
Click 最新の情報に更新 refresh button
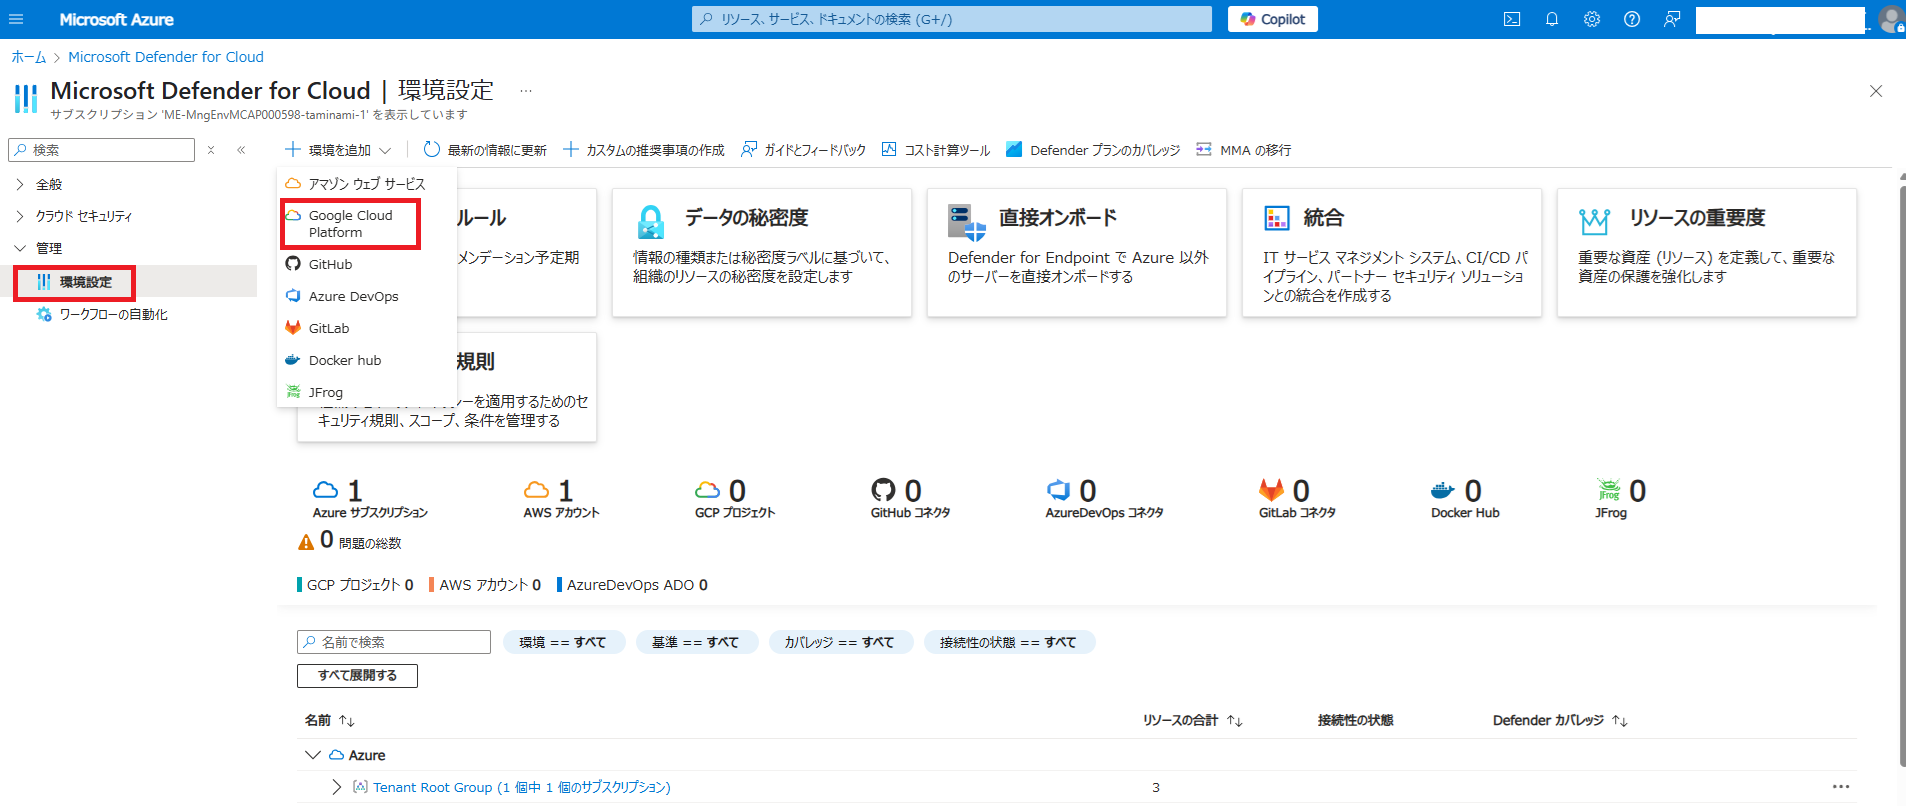click(x=485, y=150)
